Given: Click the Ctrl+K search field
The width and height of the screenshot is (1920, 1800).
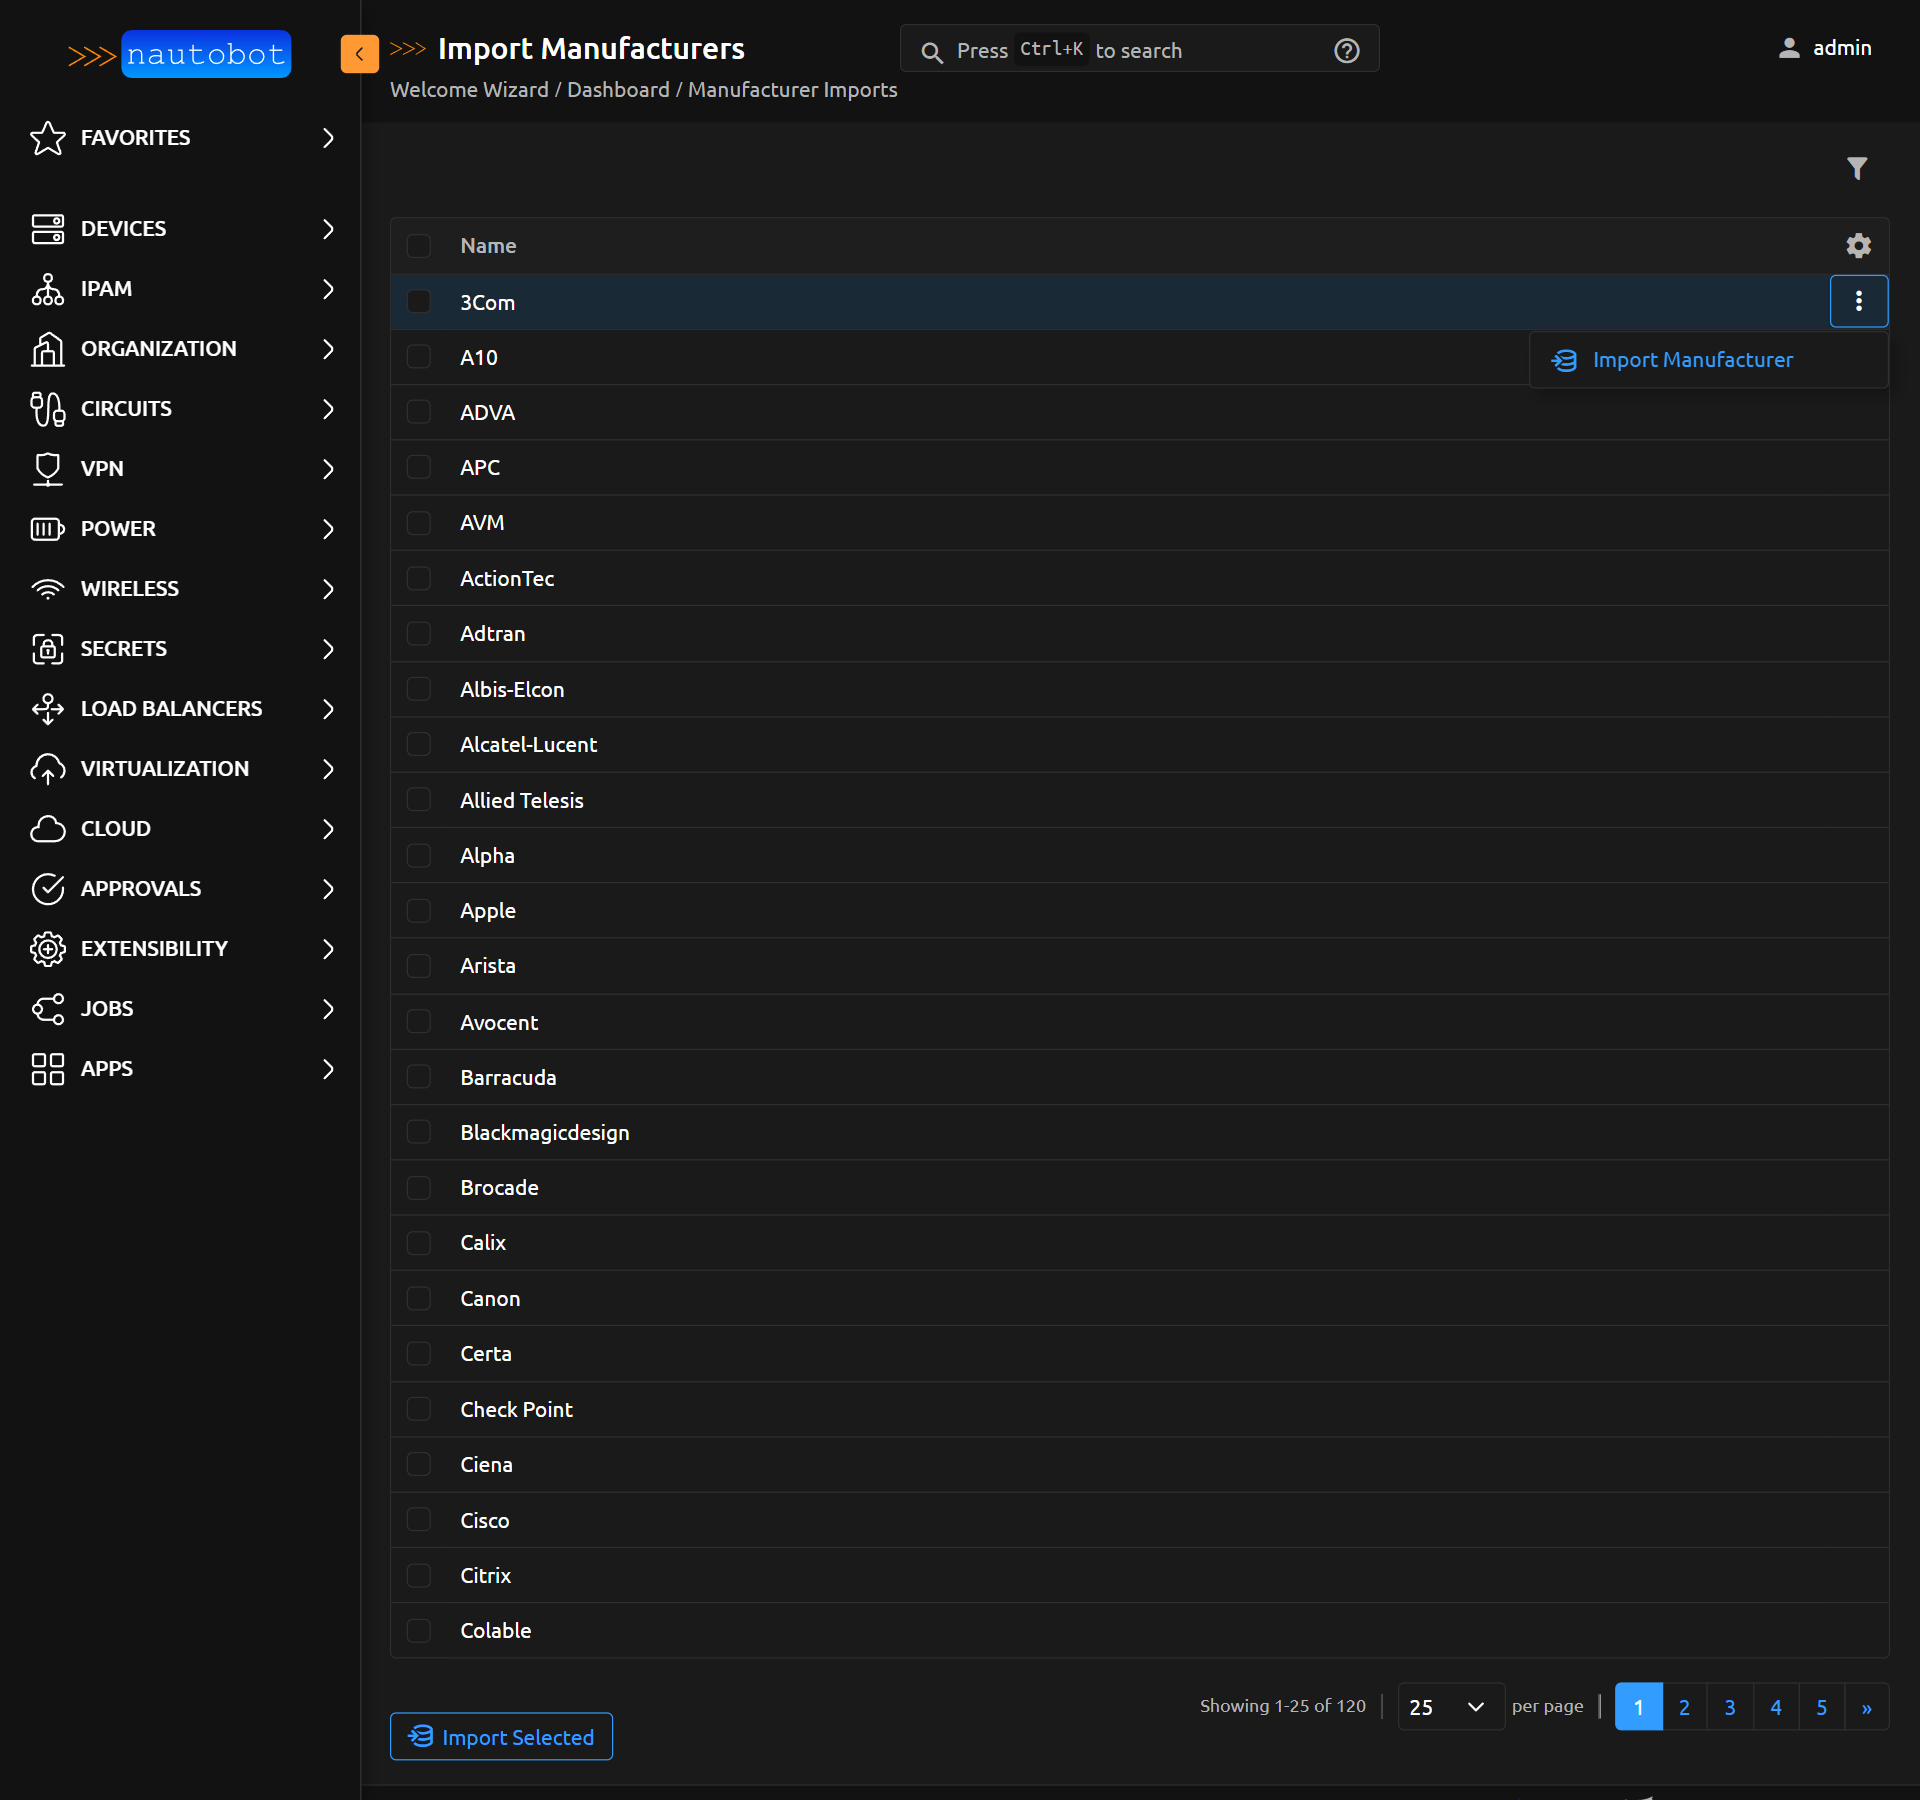Looking at the screenshot, I should pos(1138,50).
